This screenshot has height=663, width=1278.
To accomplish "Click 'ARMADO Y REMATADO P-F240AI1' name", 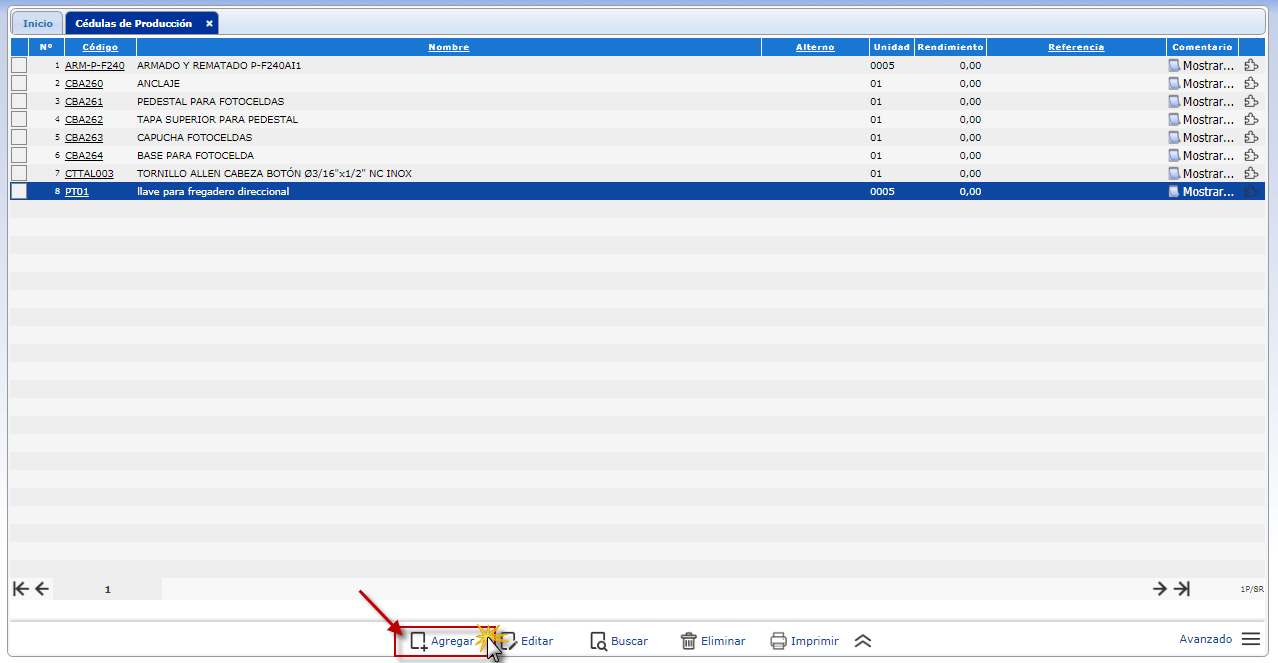I will pos(219,65).
